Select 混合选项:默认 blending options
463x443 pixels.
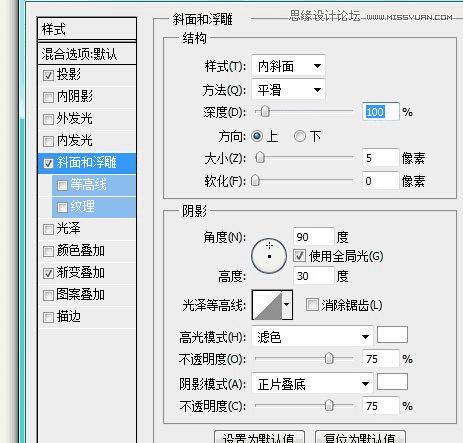click(x=87, y=53)
